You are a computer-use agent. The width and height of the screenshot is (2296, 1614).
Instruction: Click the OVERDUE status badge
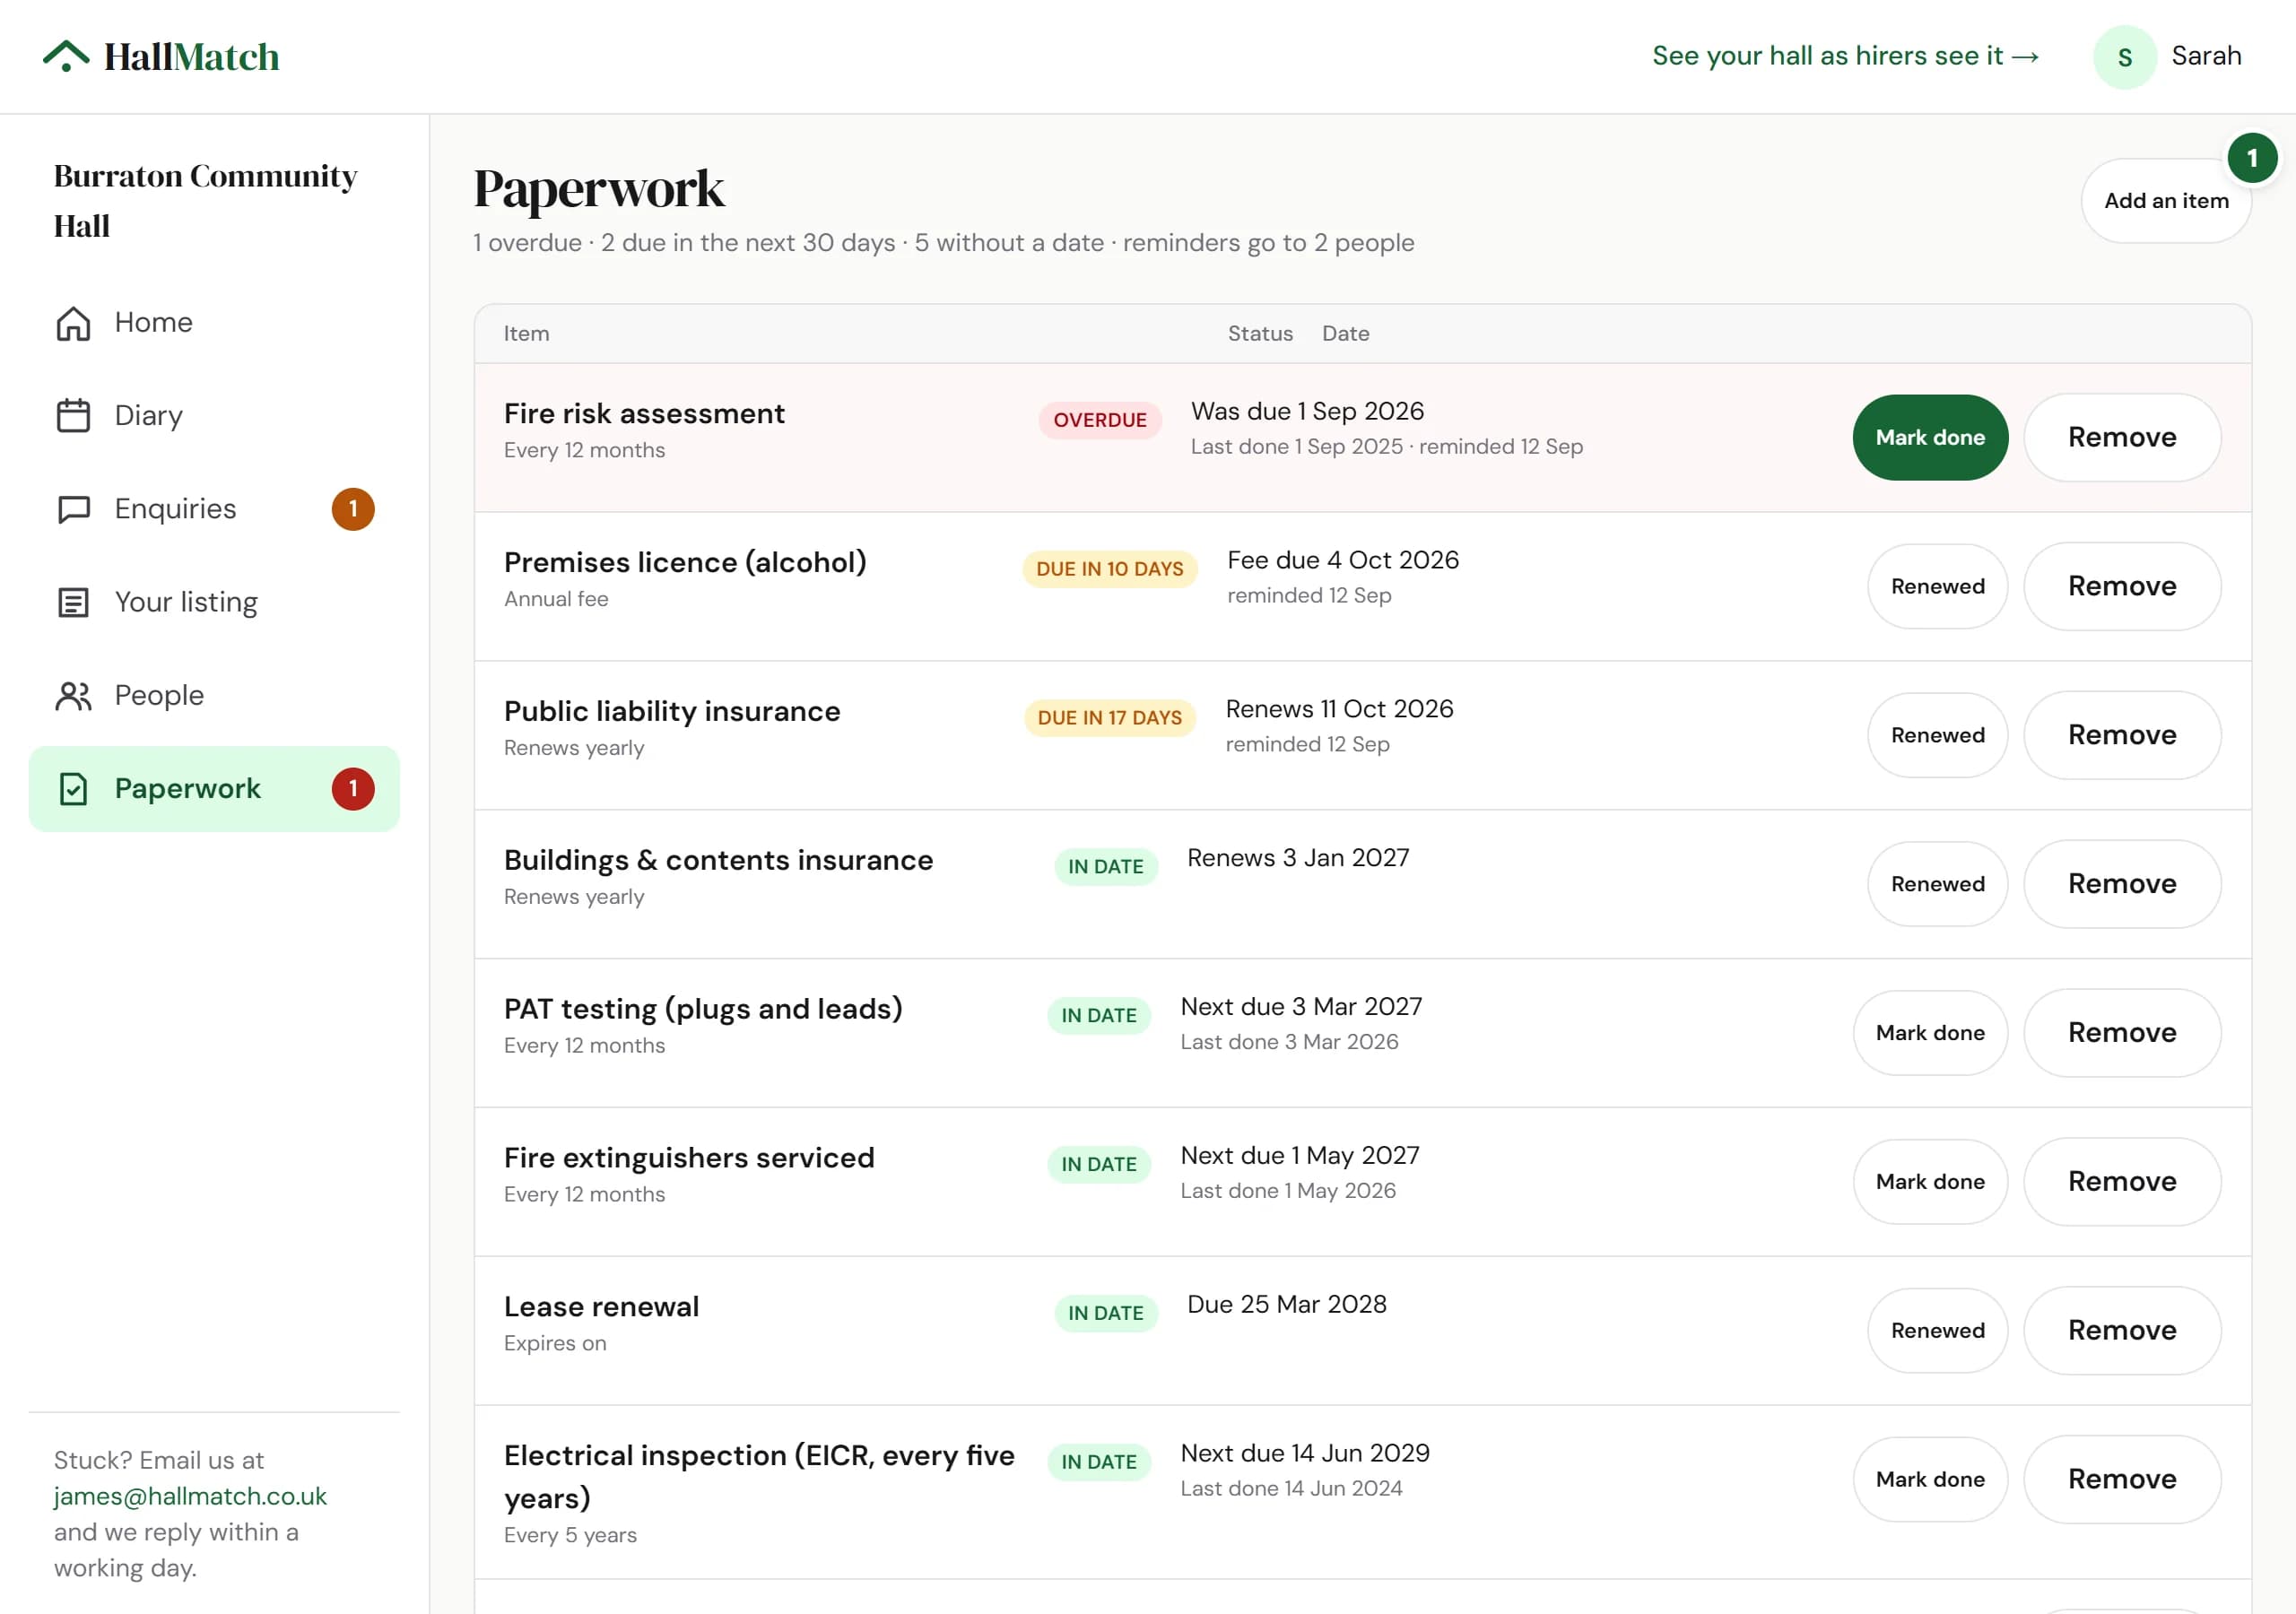click(x=1100, y=421)
